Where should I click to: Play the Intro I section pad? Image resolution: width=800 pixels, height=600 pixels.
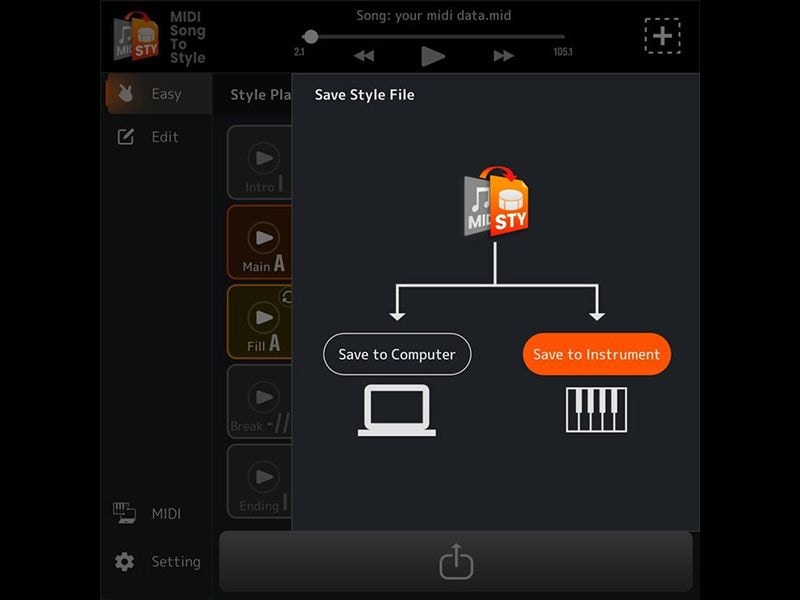(261, 160)
